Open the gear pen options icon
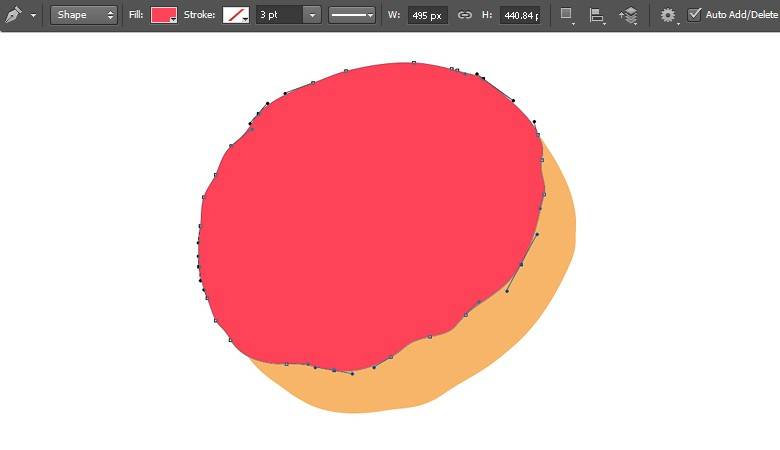This screenshot has width=780, height=450. coord(668,15)
